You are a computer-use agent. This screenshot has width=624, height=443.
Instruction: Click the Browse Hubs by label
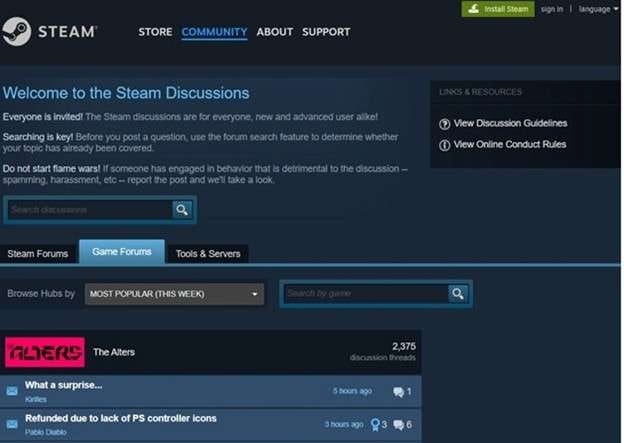pyautogui.click(x=41, y=294)
